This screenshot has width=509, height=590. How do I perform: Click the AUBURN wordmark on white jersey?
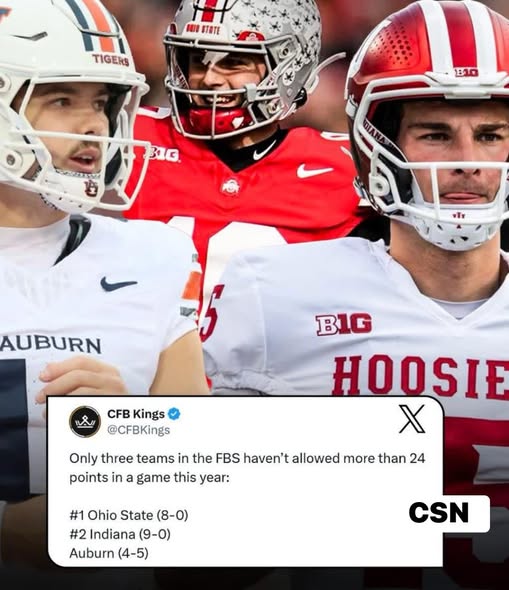tap(50, 345)
